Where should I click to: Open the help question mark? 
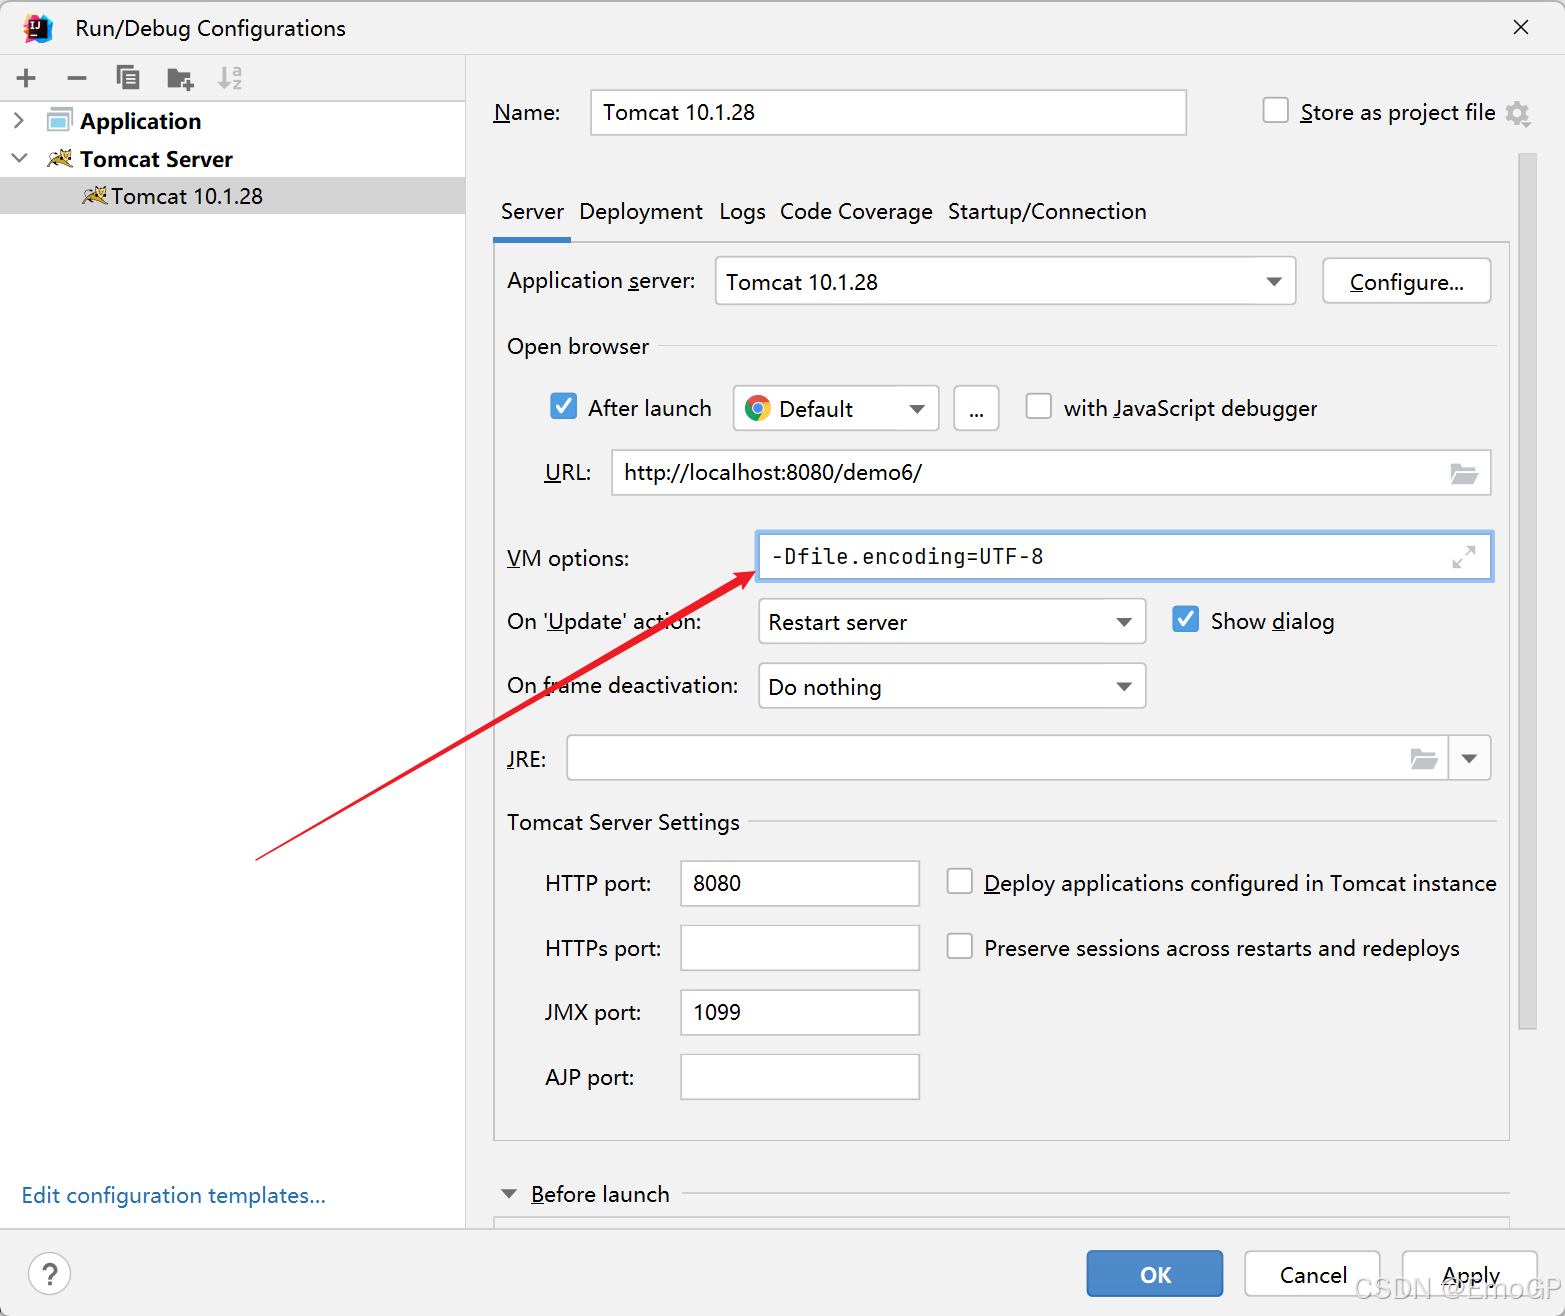[x=49, y=1274]
